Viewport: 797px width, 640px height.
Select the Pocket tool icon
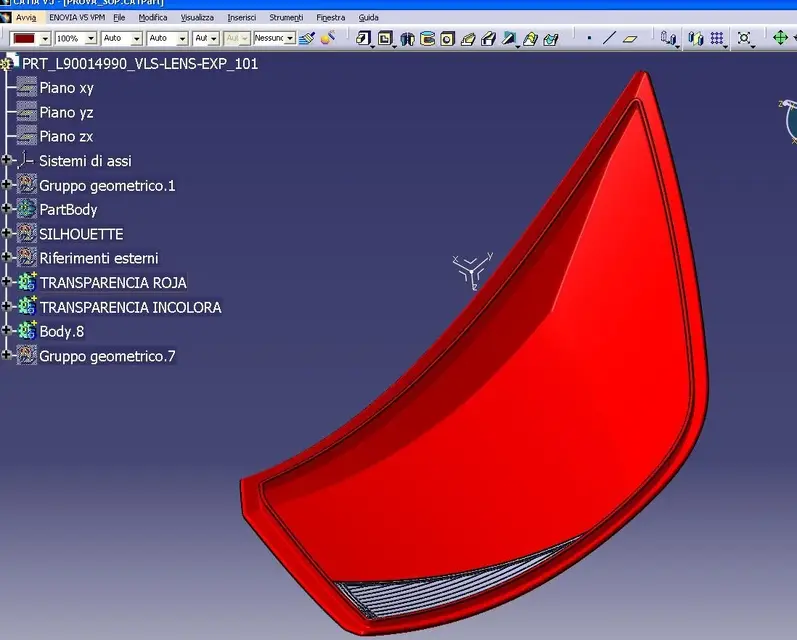click(385, 38)
